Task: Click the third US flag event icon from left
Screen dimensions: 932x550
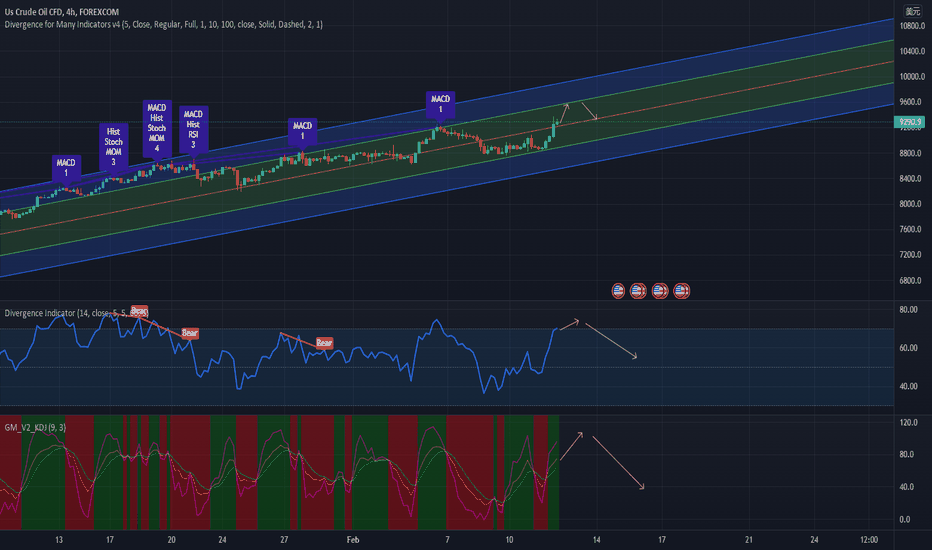Action: (x=660, y=291)
